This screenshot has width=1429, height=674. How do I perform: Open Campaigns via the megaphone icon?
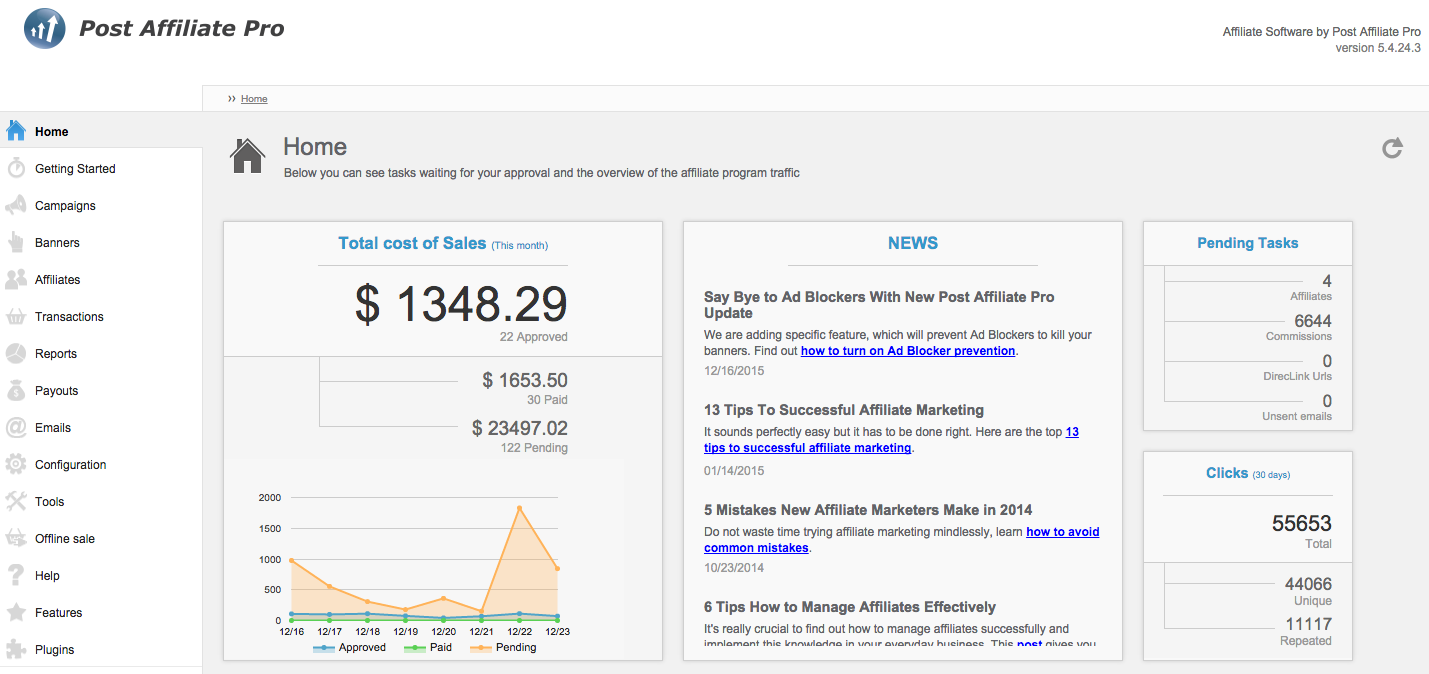pos(16,205)
